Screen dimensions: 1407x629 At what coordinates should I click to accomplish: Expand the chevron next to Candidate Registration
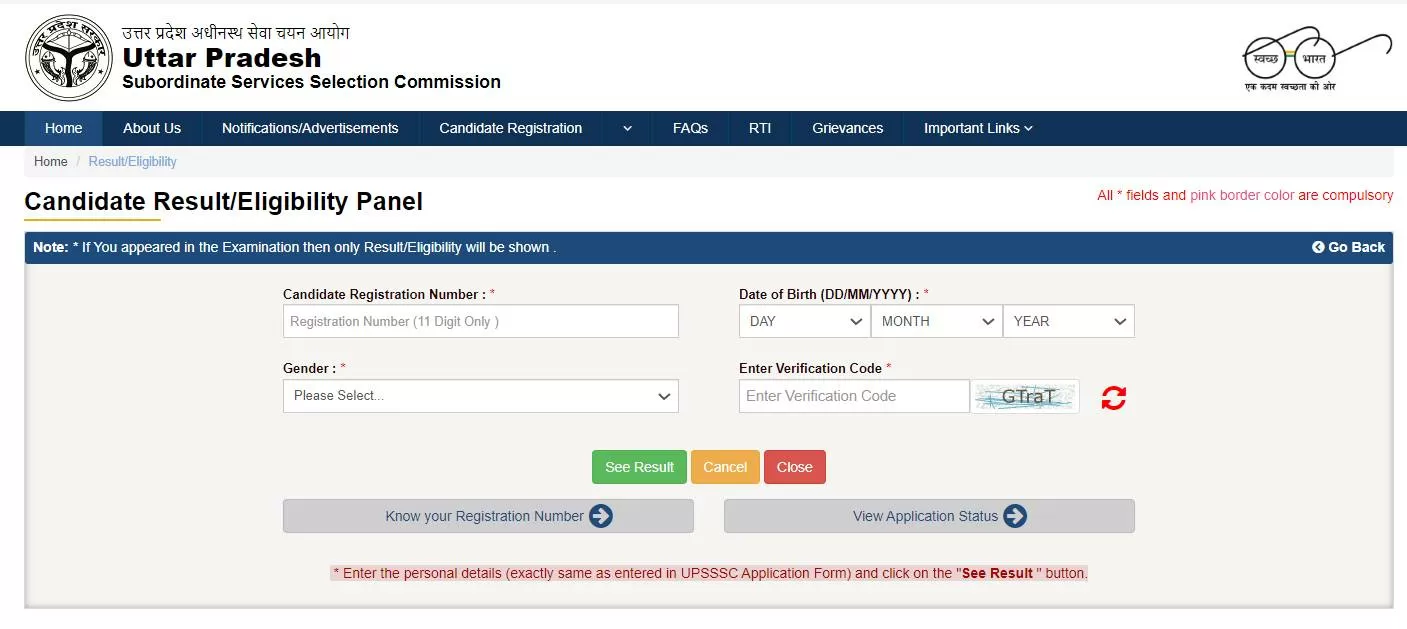pos(627,128)
